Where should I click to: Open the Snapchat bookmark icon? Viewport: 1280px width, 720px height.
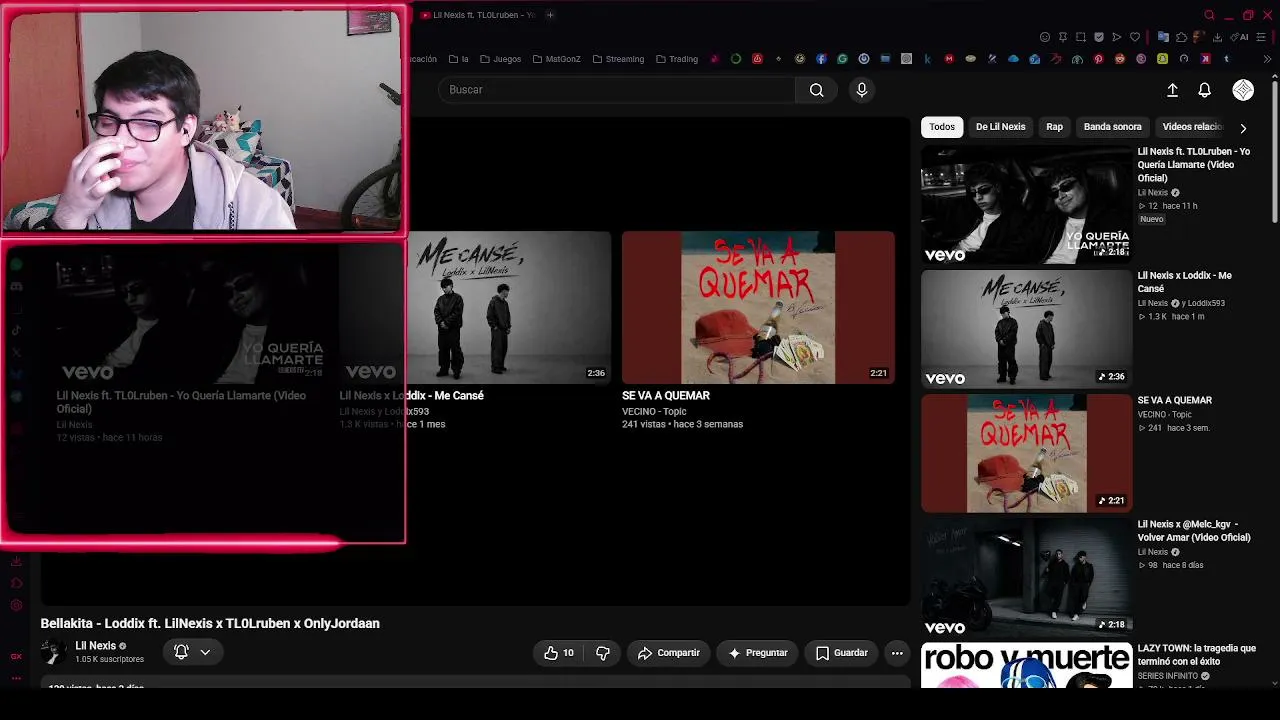(1162, 59)
